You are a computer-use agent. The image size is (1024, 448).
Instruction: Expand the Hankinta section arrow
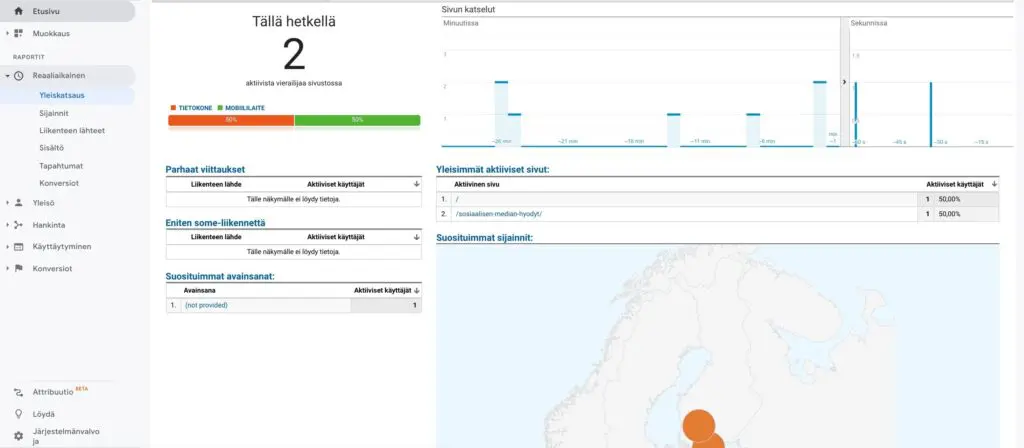pos(7,224)
